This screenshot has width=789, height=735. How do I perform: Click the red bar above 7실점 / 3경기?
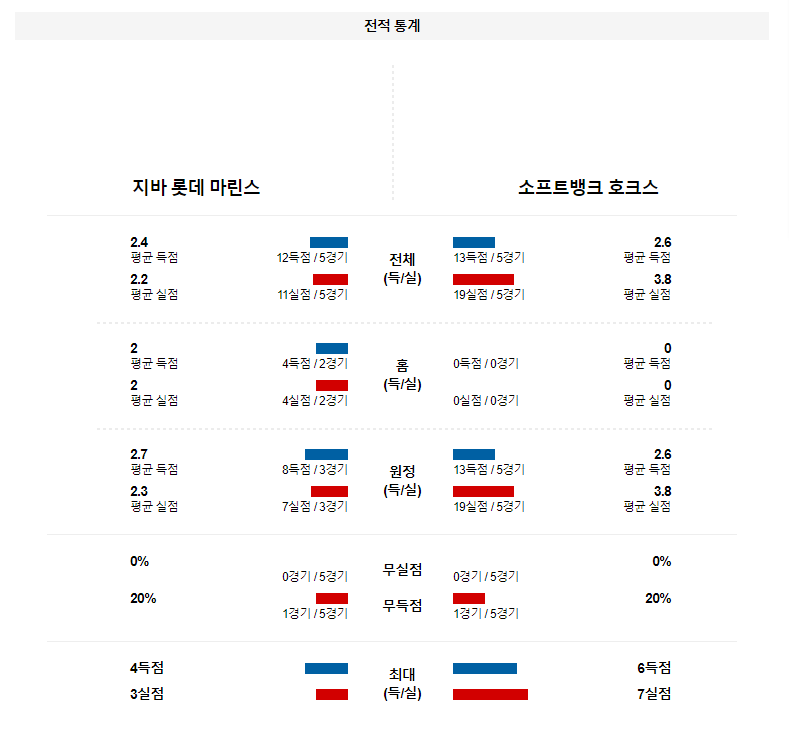[329, 491]
